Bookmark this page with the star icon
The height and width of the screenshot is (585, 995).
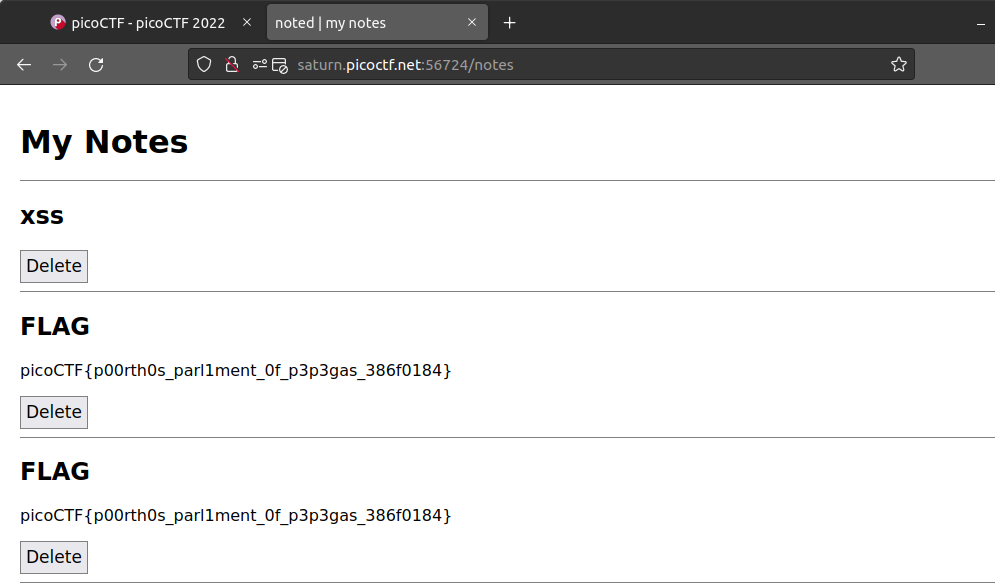tap(898, 65)
